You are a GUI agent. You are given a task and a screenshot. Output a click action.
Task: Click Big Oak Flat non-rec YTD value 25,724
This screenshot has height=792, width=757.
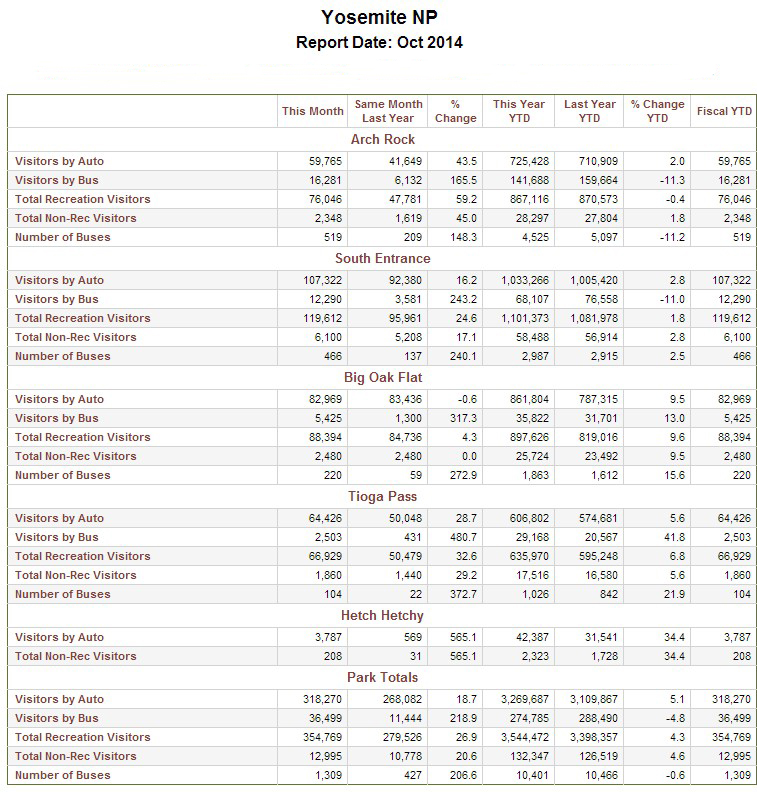[532, 457]
